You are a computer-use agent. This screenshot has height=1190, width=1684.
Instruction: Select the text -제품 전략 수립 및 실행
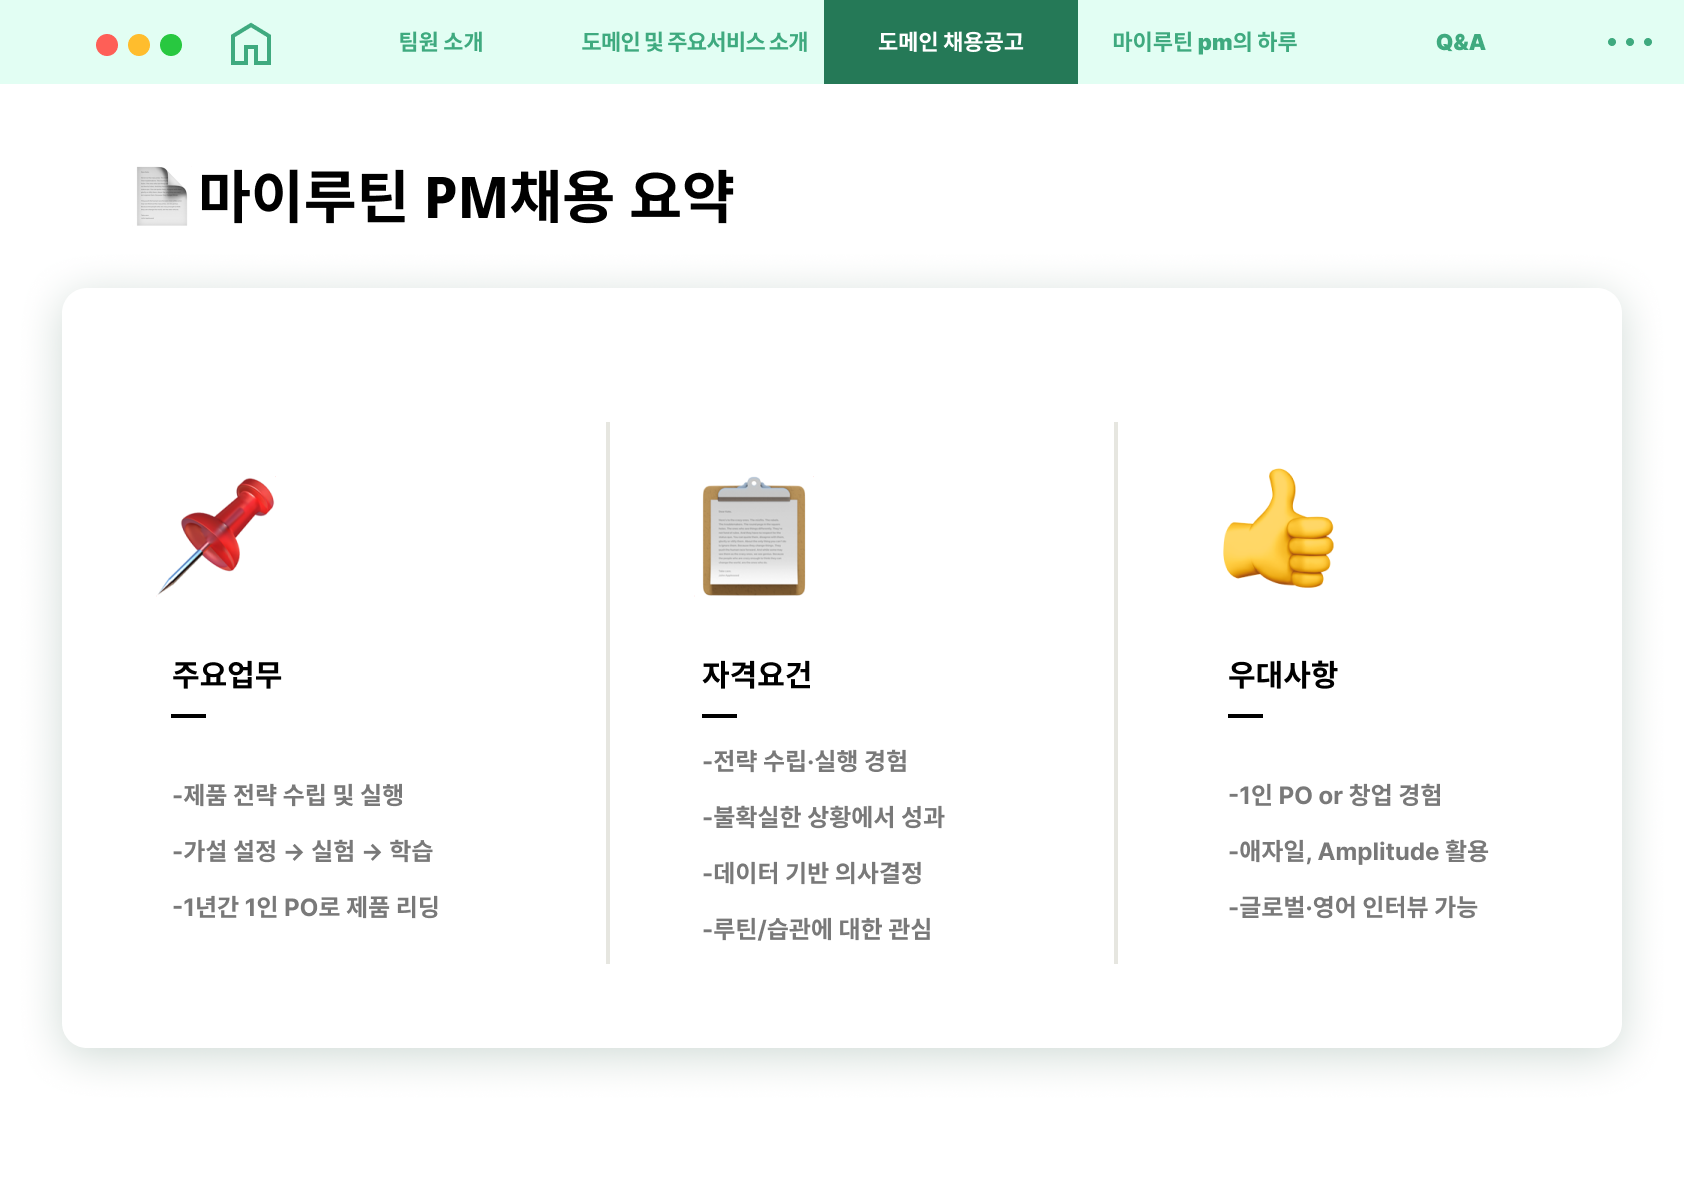click(x=288, y=795)
